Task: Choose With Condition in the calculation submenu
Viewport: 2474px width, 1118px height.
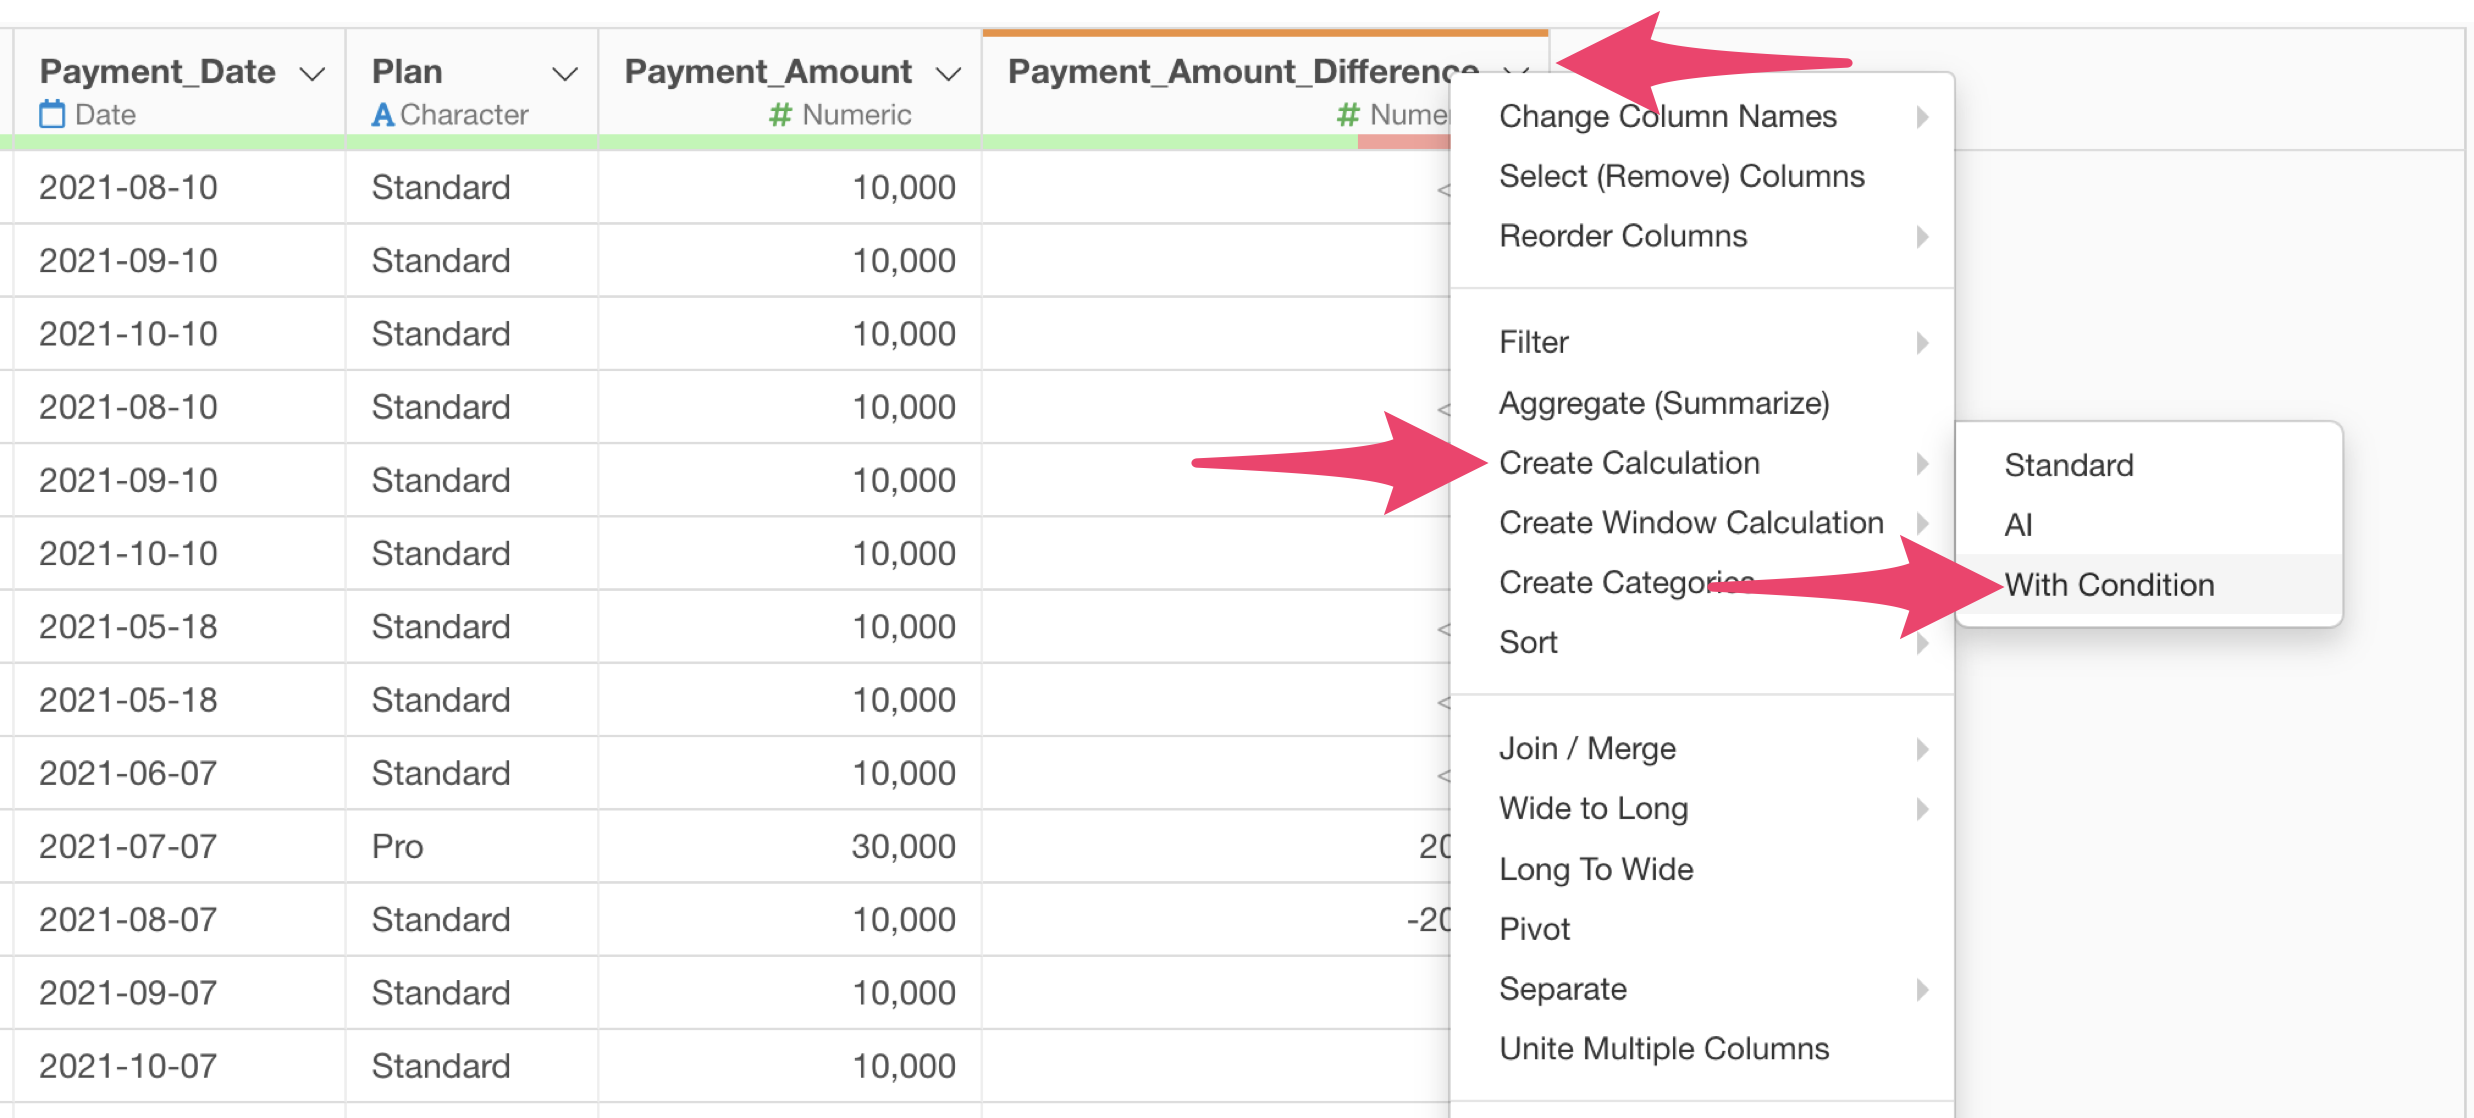Action: (2109, 585)
